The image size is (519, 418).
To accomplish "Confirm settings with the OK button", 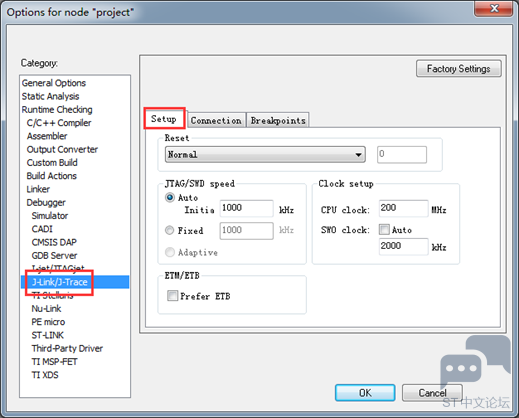I will (x=365, y=393).
